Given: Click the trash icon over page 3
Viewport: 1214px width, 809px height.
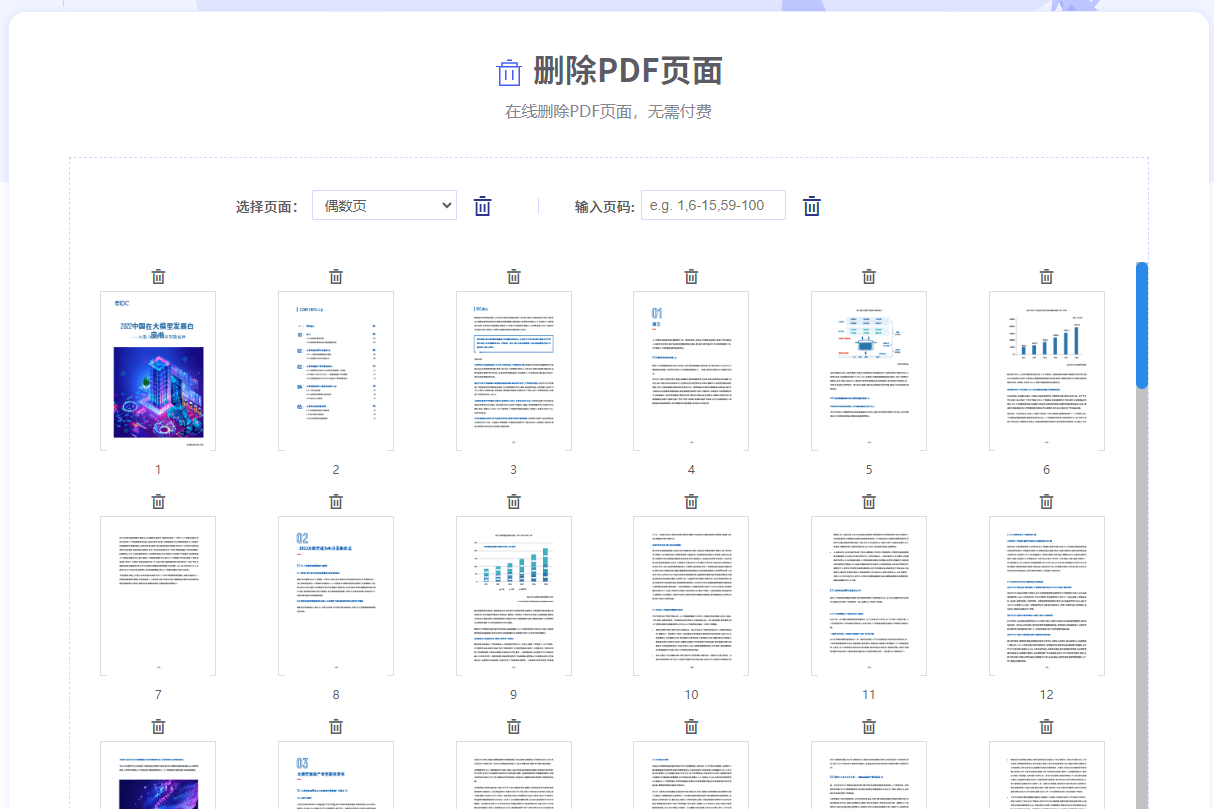Looking at the screenshot, I should [x=513, y=275].
